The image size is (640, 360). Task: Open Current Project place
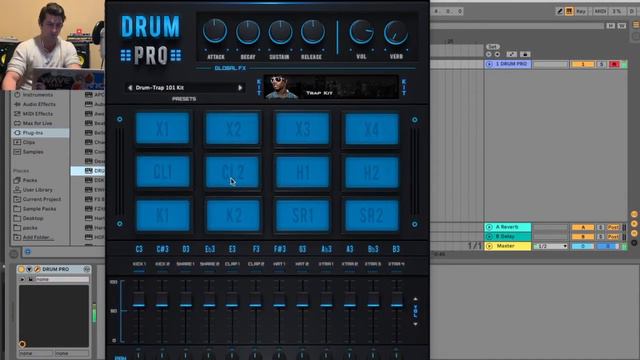click(42, 199)
